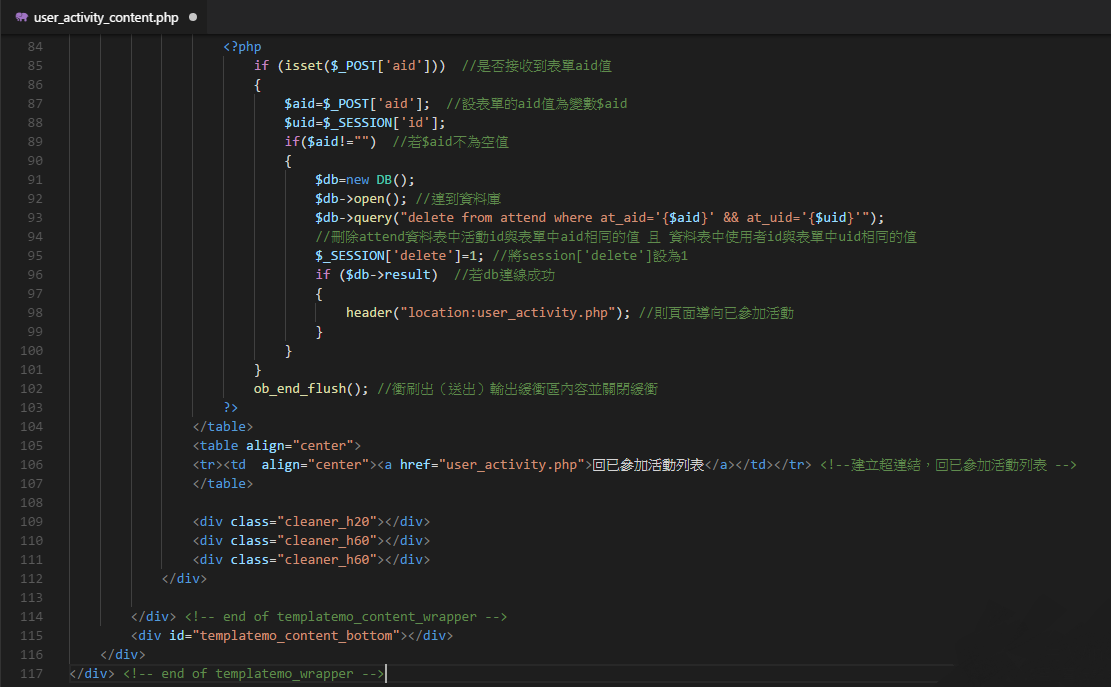The width and height of the screenshot is (1111, 687).
Task: Click the anchor text '回已參加活動列表'
Action: click(x=648, y=465)
